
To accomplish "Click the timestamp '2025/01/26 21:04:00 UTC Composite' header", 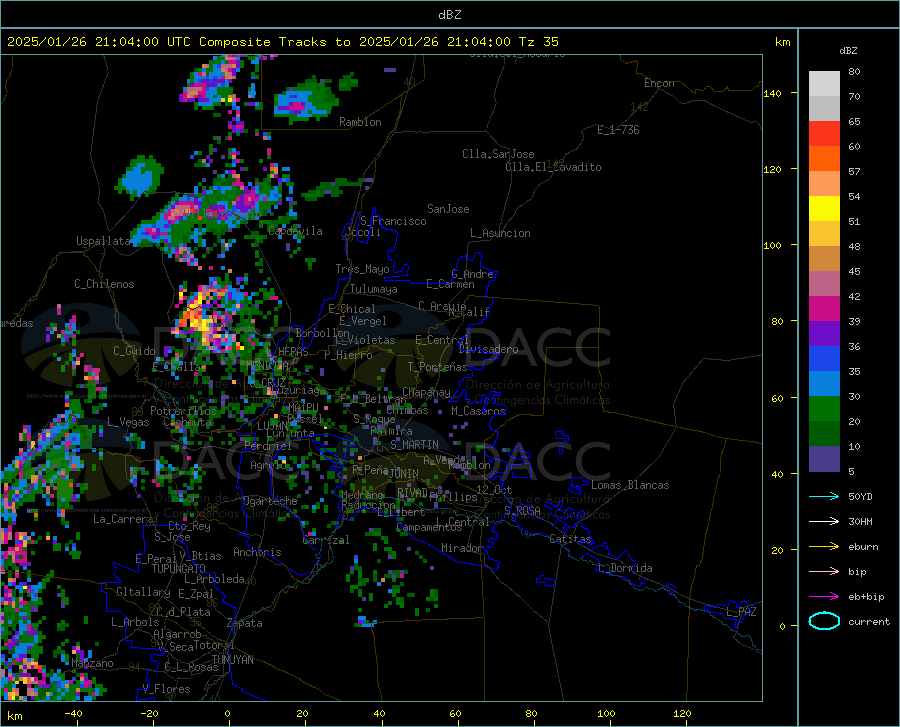I will coord(139,42).
